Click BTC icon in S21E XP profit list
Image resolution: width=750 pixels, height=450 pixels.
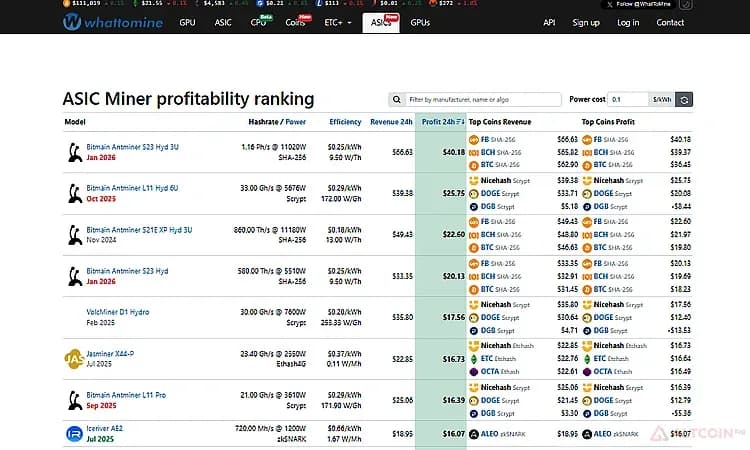point(587,248)
